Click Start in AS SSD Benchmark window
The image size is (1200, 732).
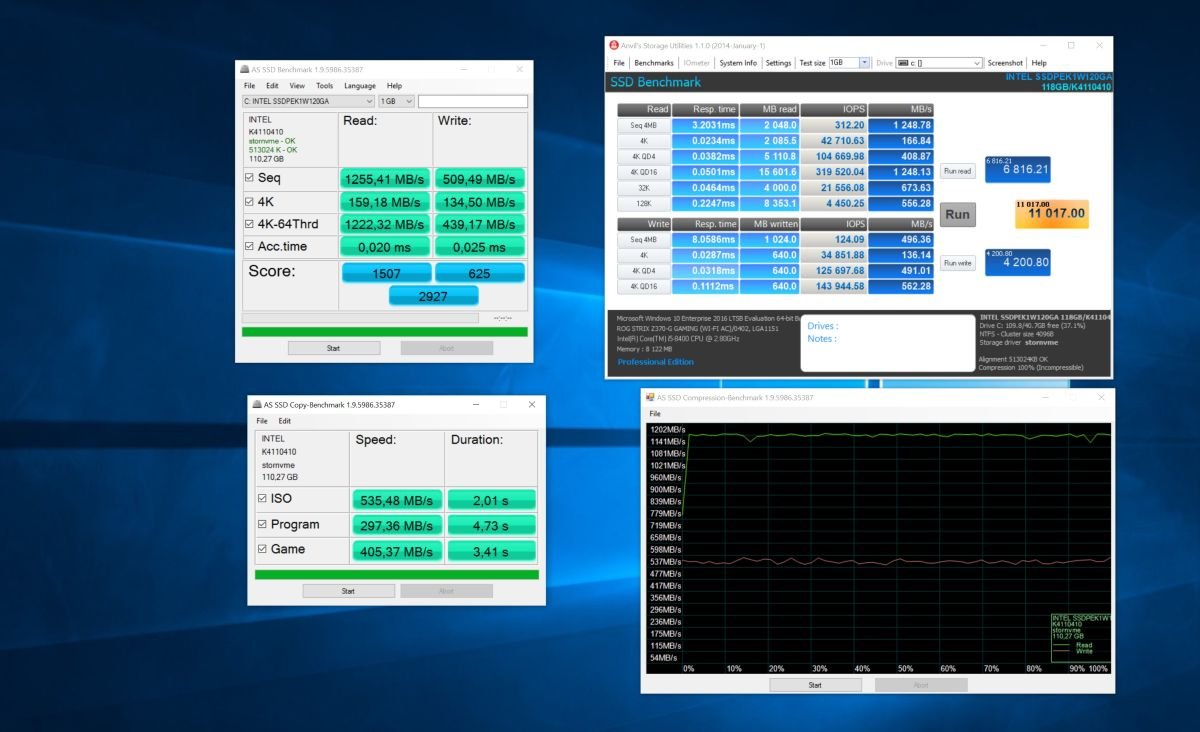tap(334, 348)
